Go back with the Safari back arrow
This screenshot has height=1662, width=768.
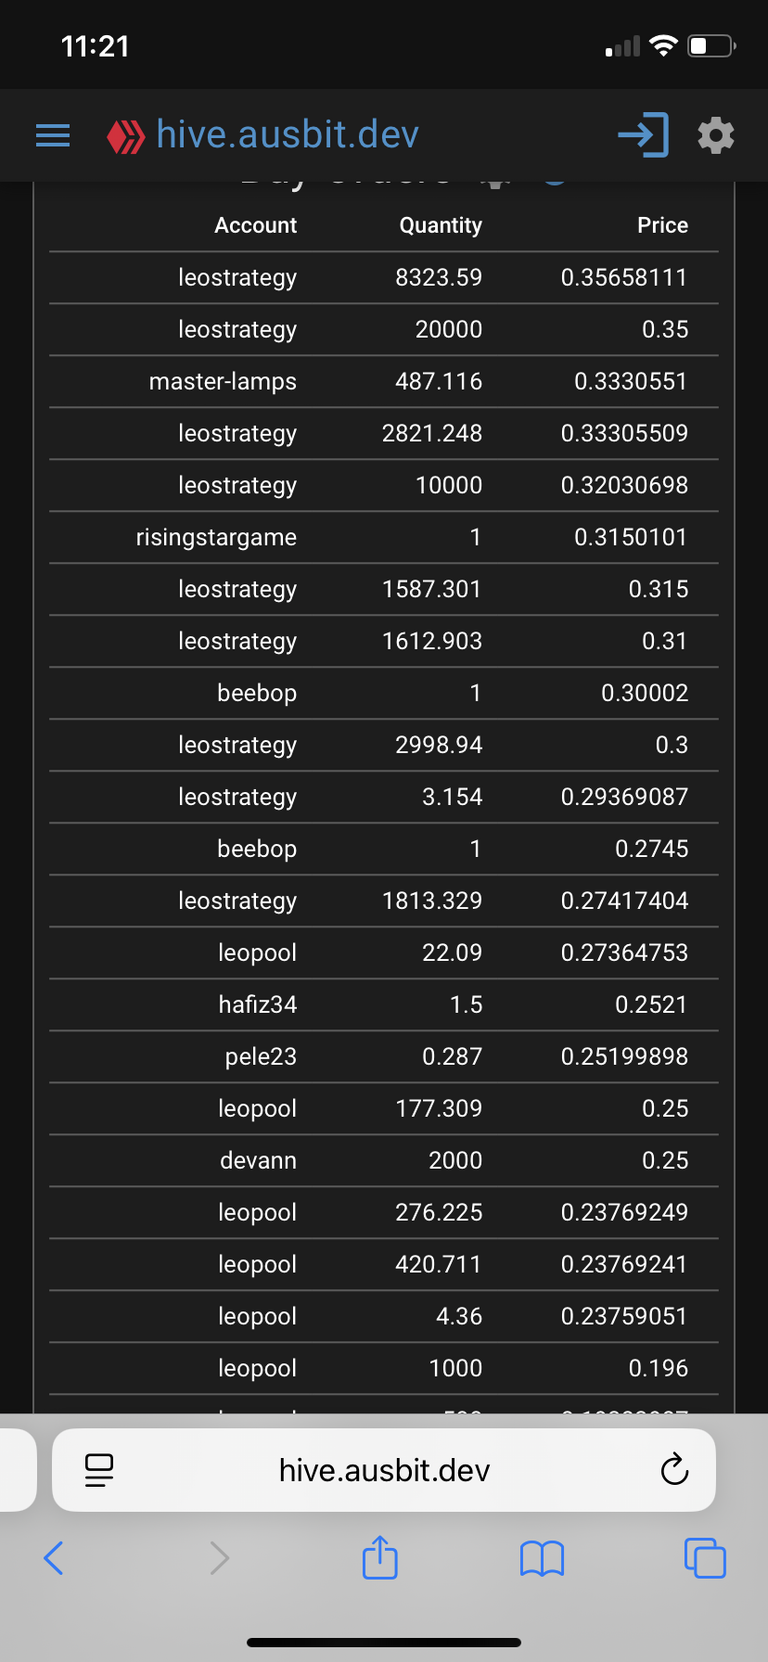click(x=54, y=1557)
